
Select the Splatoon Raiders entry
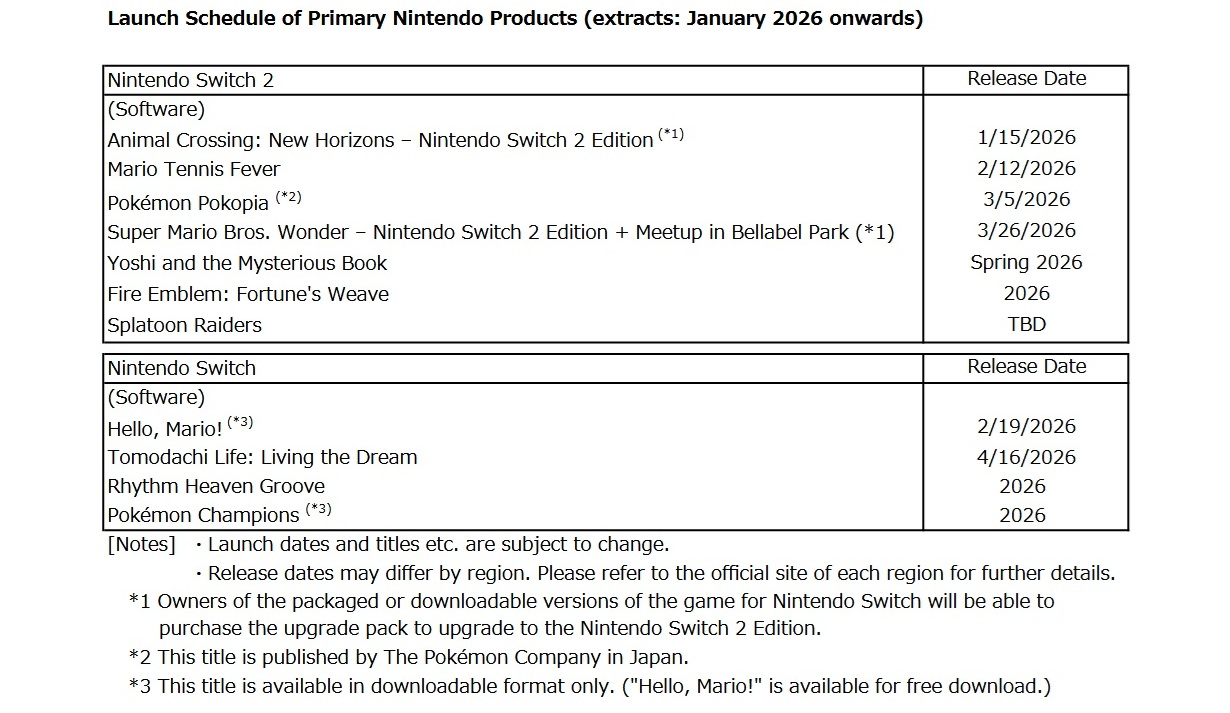point(185,325)
